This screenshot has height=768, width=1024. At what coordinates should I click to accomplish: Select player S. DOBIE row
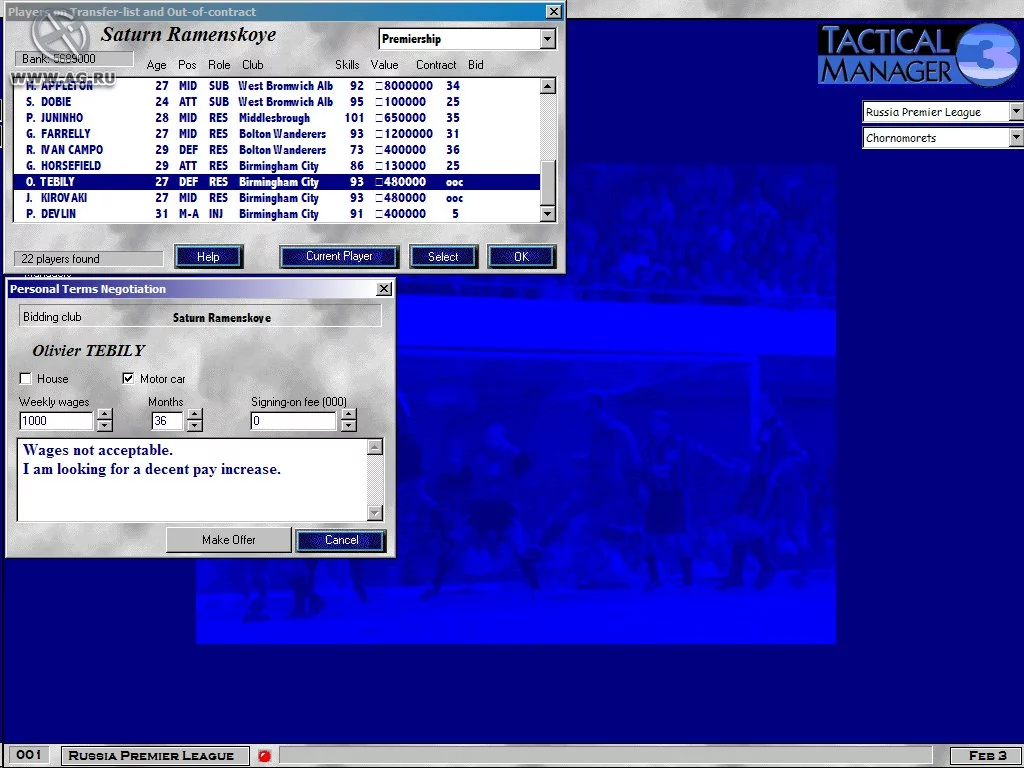tap(276, 102)
